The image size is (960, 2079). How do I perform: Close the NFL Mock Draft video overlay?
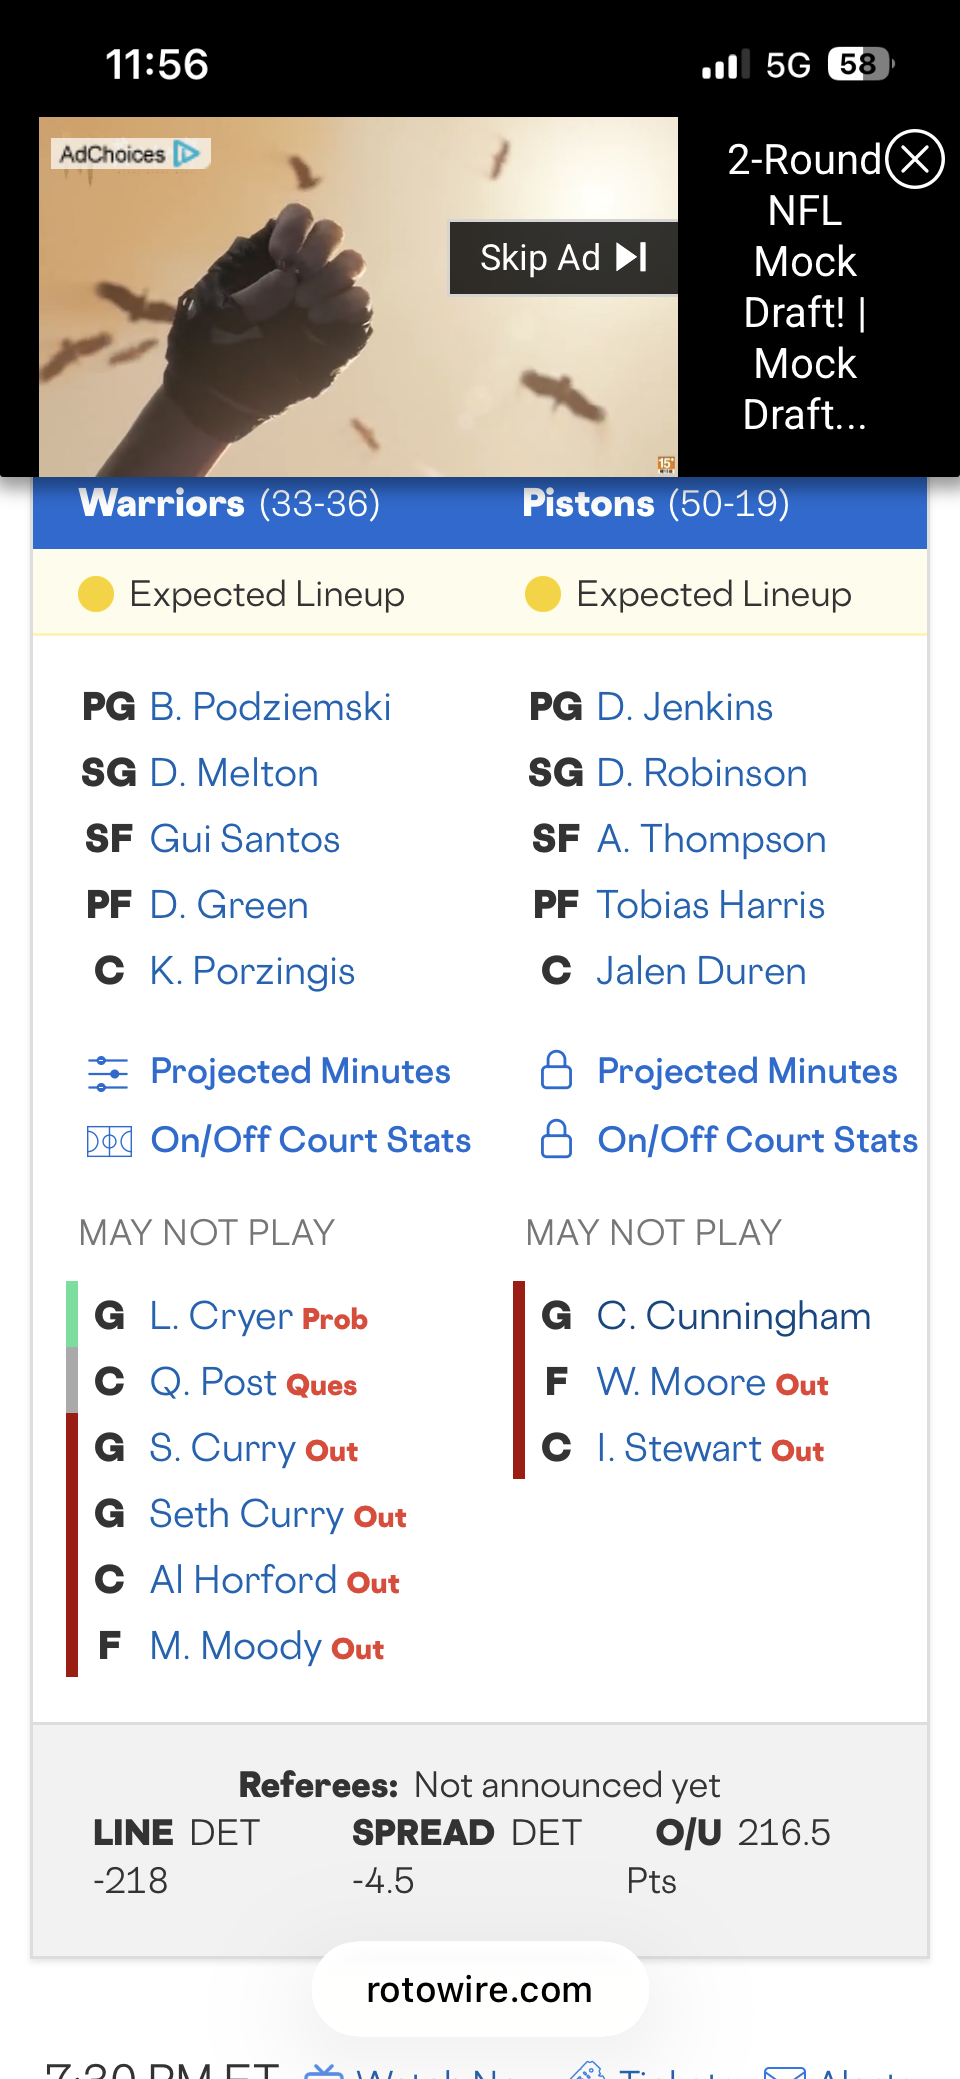point(915,159)
